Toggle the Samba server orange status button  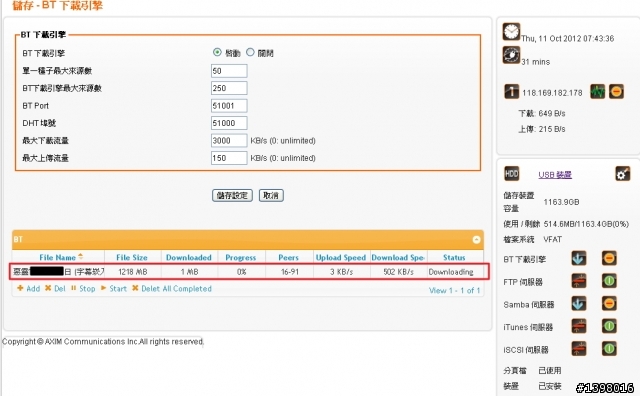click(609, 304)
